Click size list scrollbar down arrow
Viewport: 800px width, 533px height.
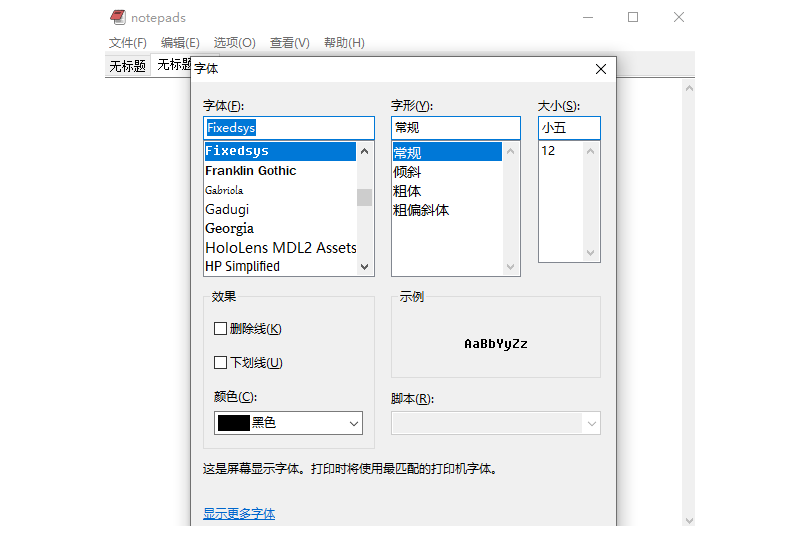tap(590, 253)
